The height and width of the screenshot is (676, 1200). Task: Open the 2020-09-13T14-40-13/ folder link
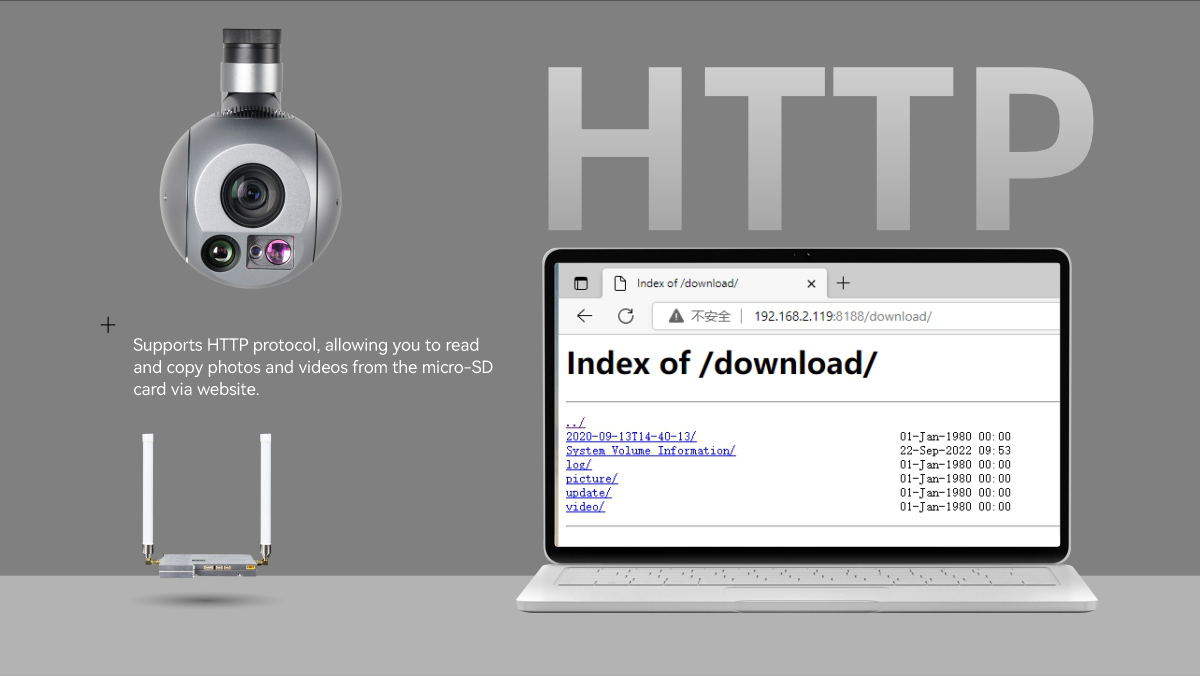631,437
